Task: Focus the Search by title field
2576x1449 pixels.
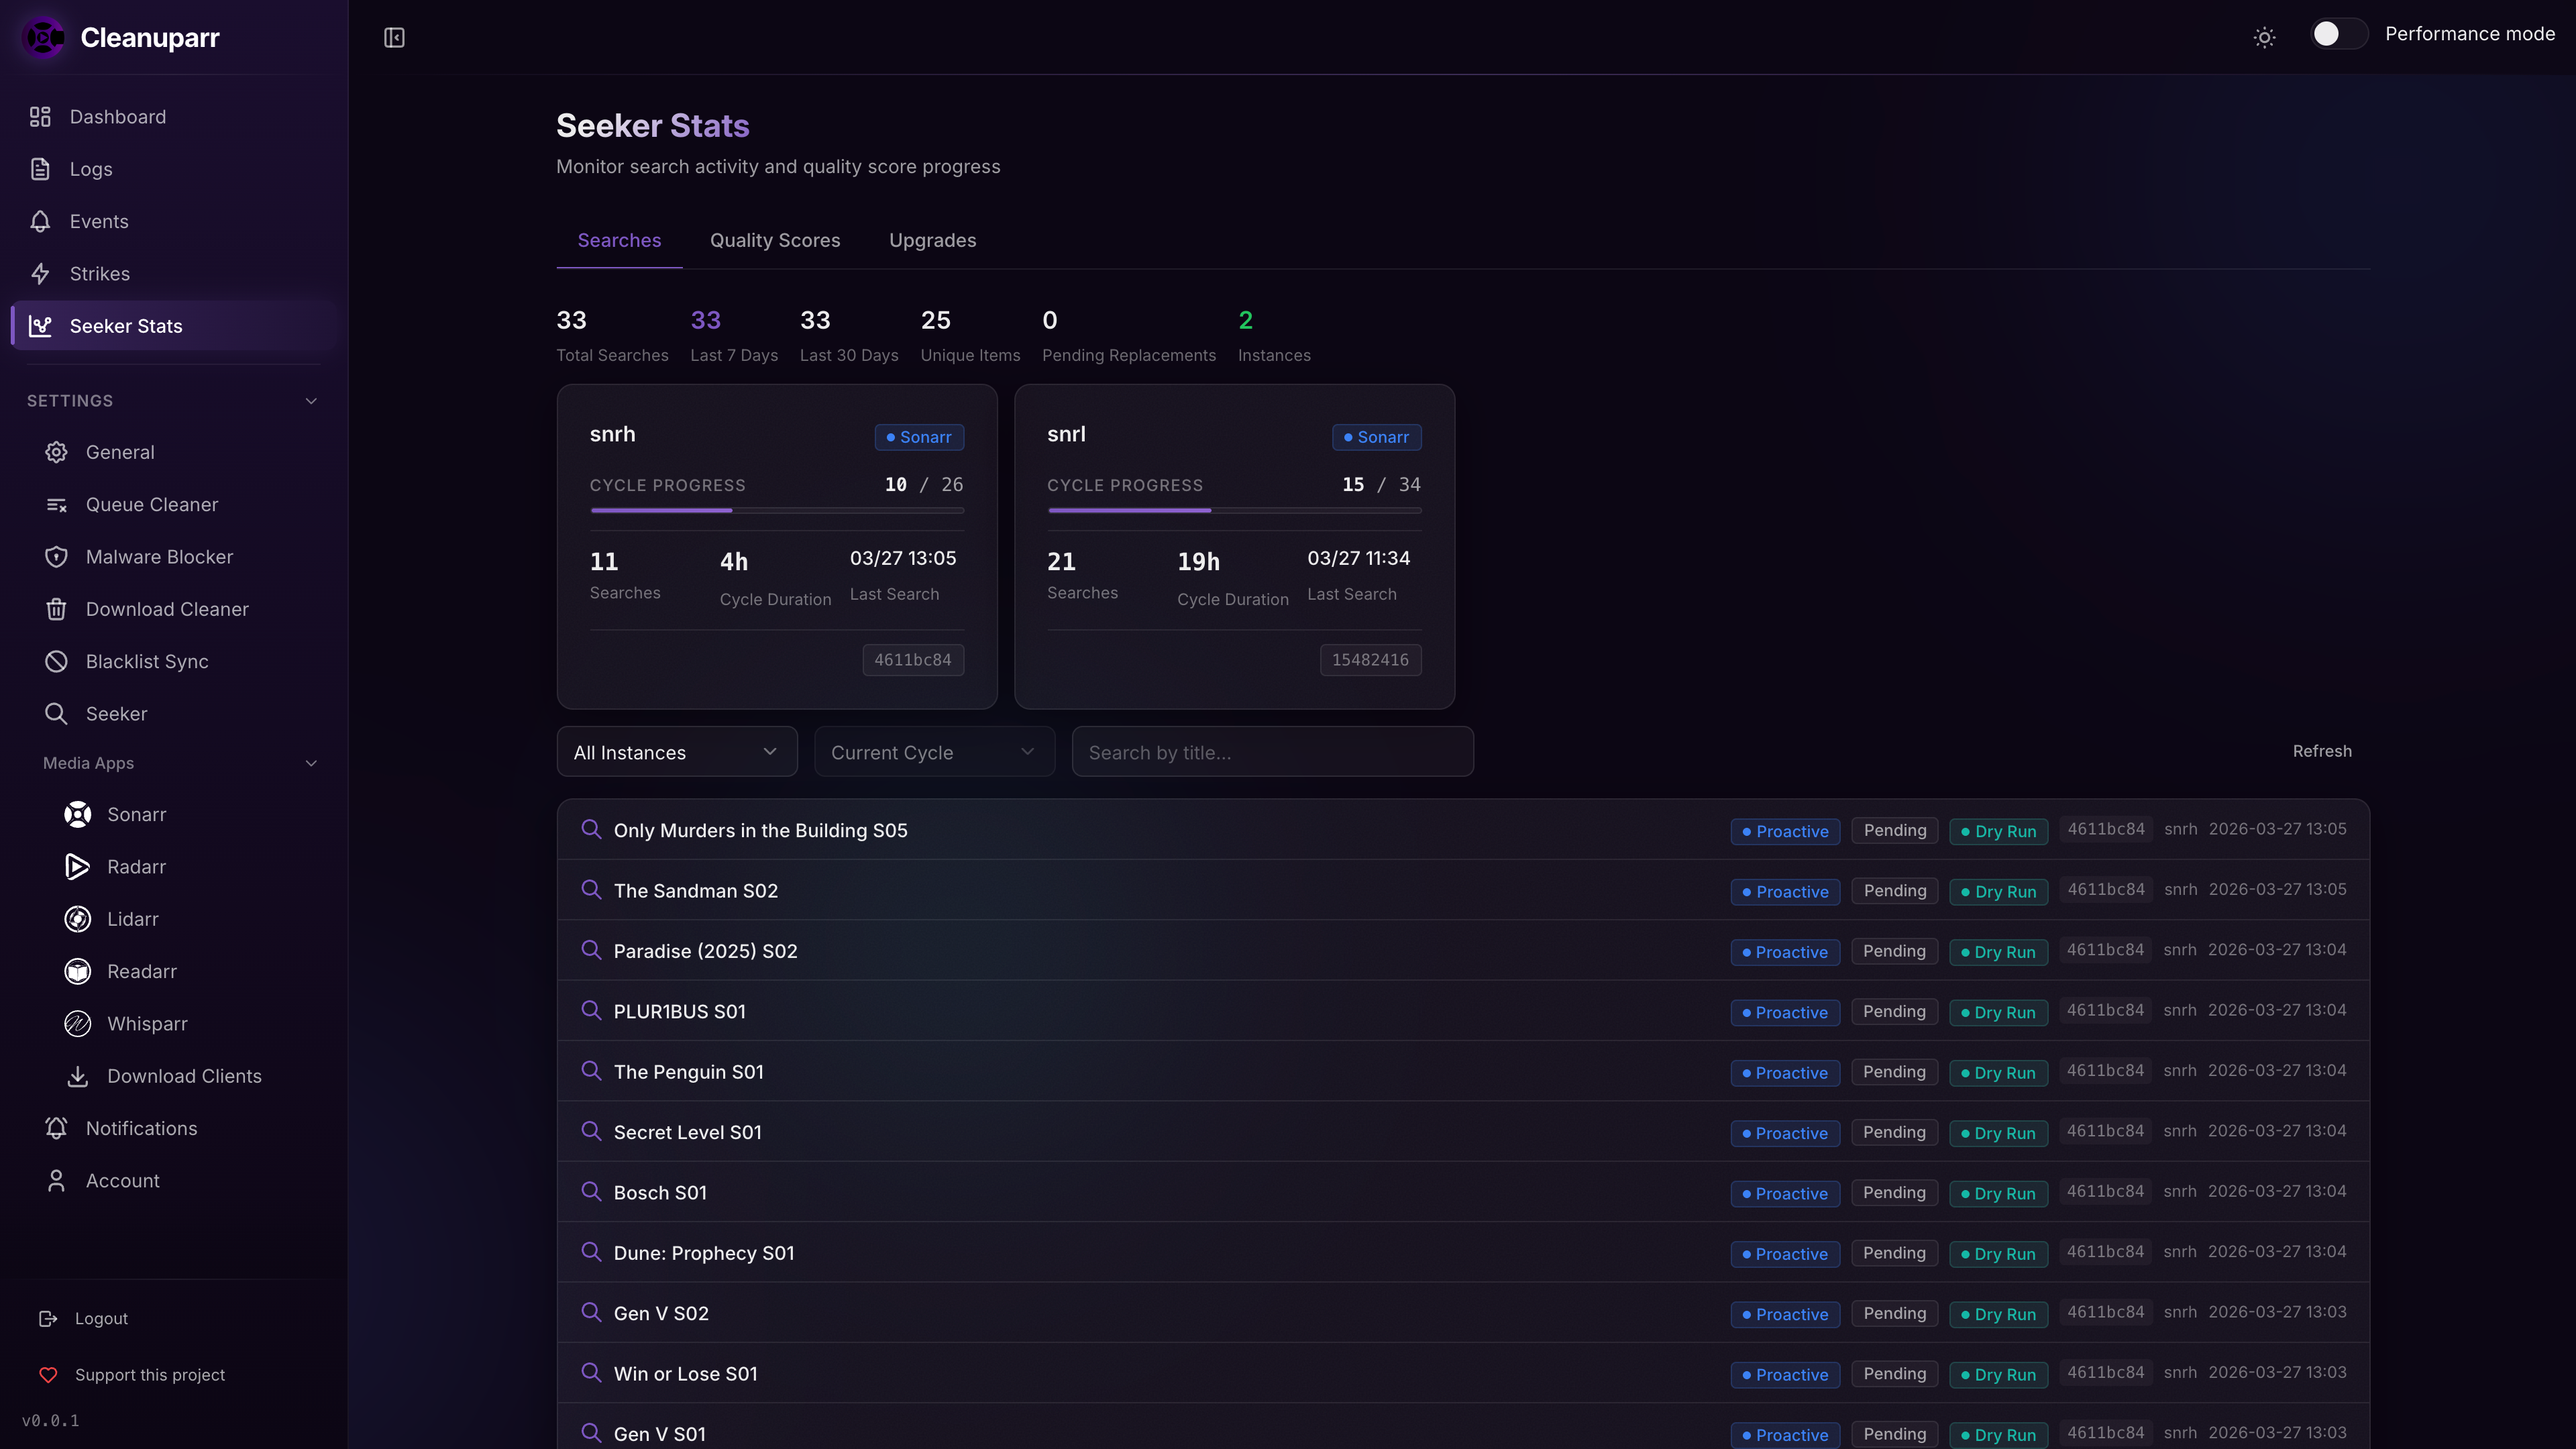Action: coord(1272,752)
